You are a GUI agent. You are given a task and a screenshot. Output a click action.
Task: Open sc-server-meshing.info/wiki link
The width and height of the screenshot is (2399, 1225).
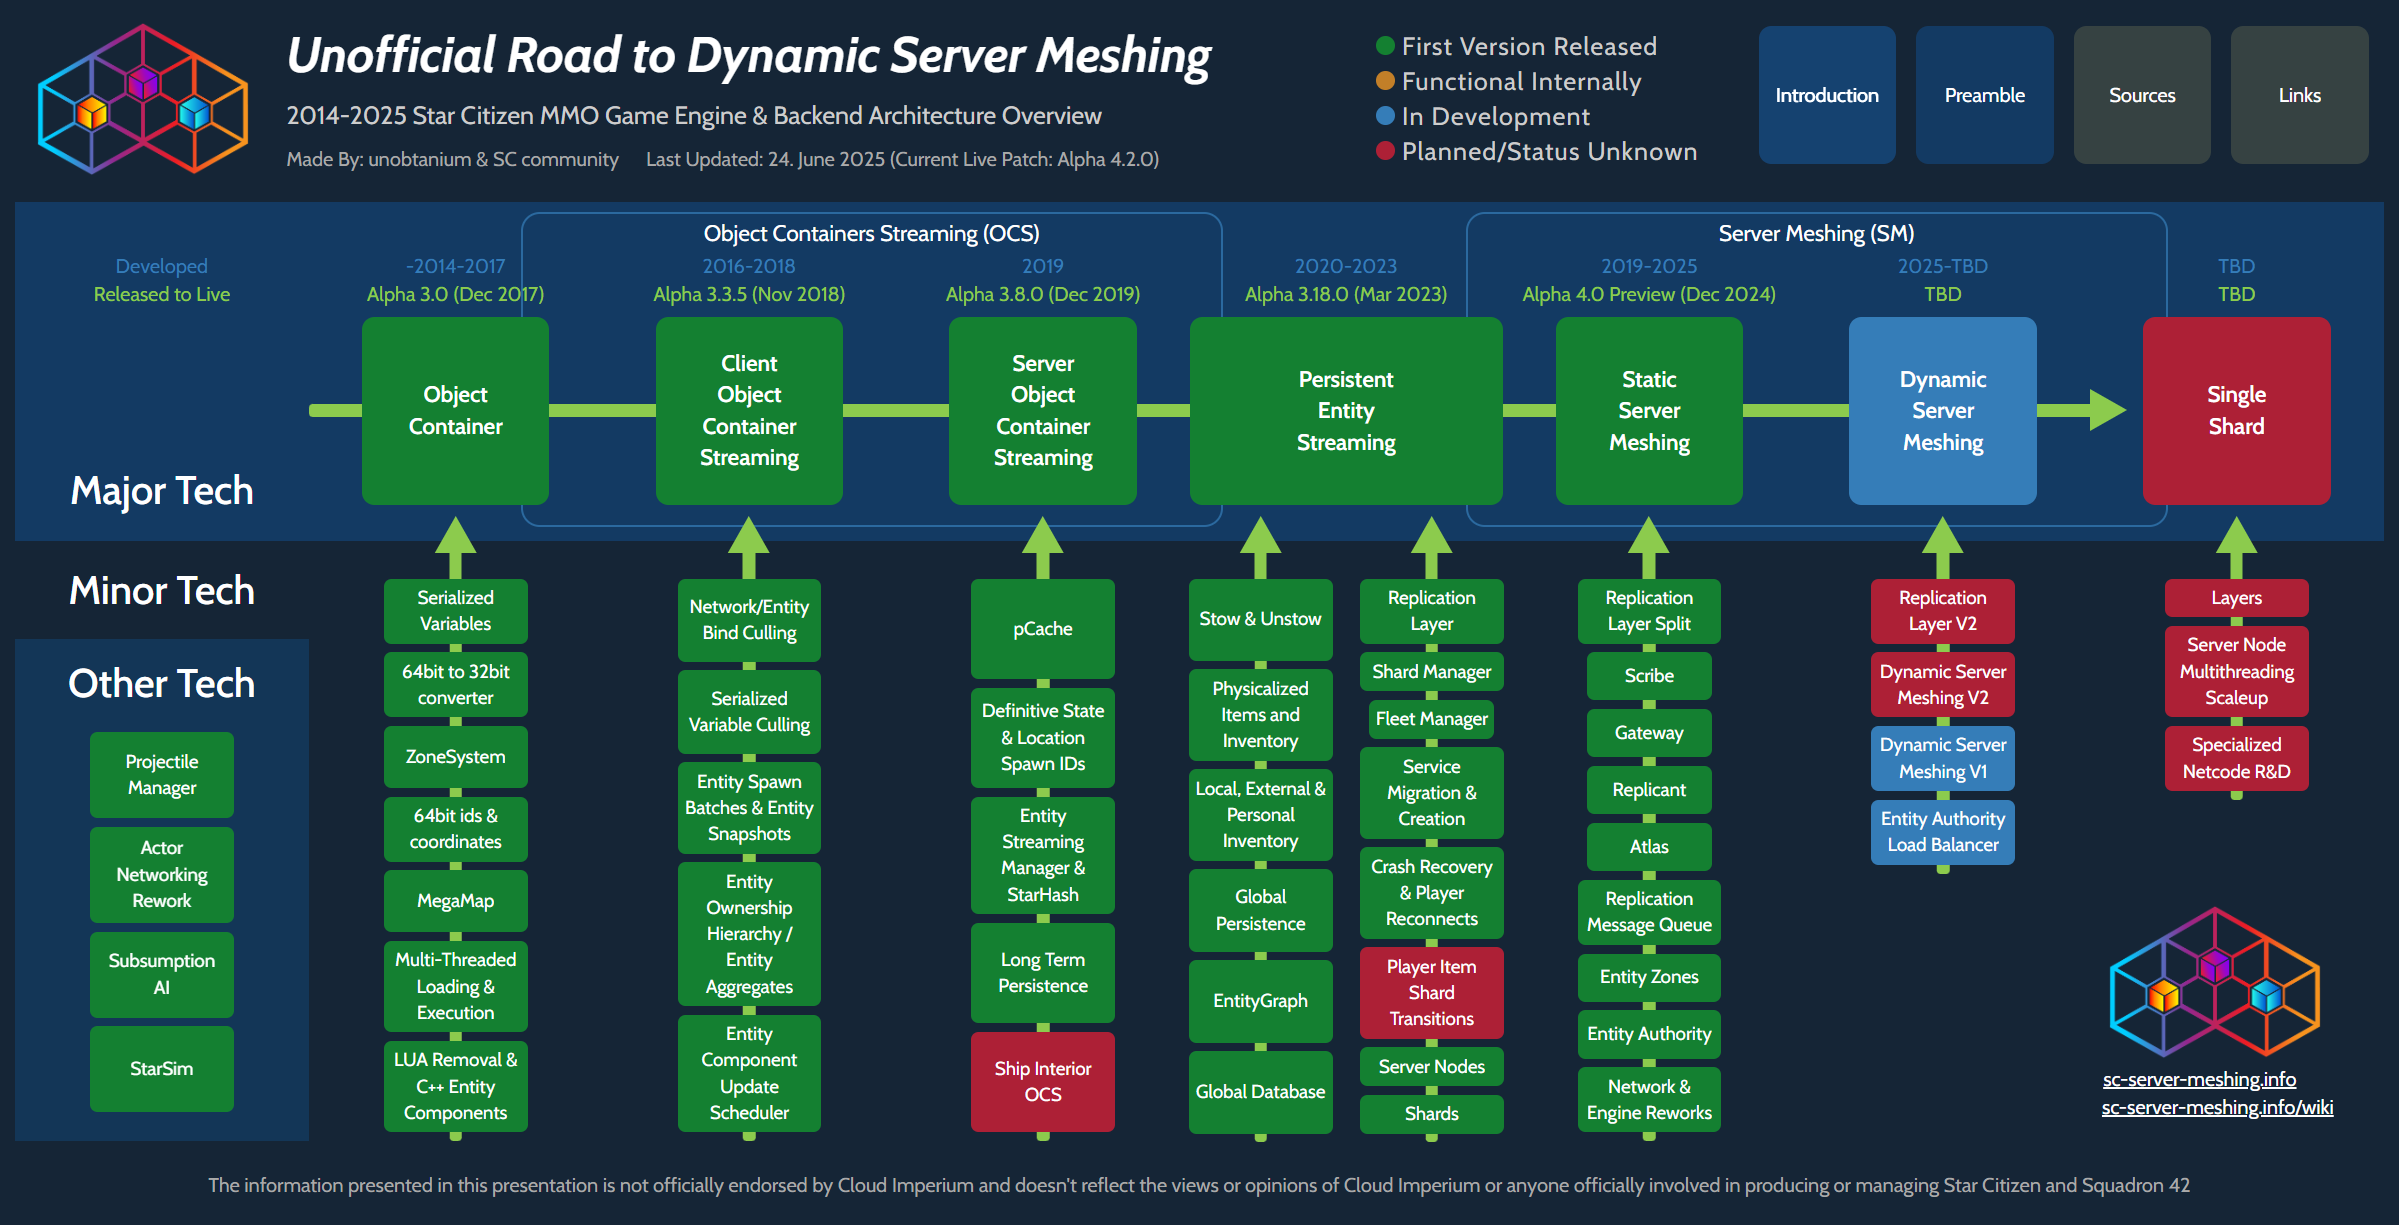(2216, 1107)
